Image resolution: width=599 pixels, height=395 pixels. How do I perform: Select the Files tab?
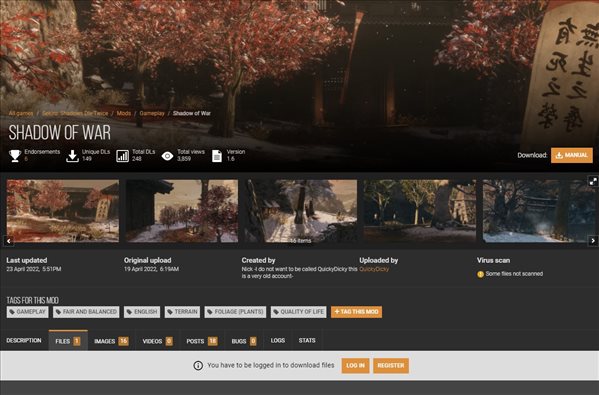click(x=68, y=341)
